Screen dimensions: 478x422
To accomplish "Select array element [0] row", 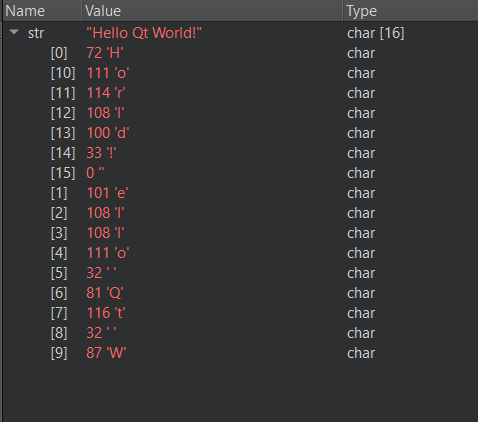I will pyautogui.click(x=241, y=53).
